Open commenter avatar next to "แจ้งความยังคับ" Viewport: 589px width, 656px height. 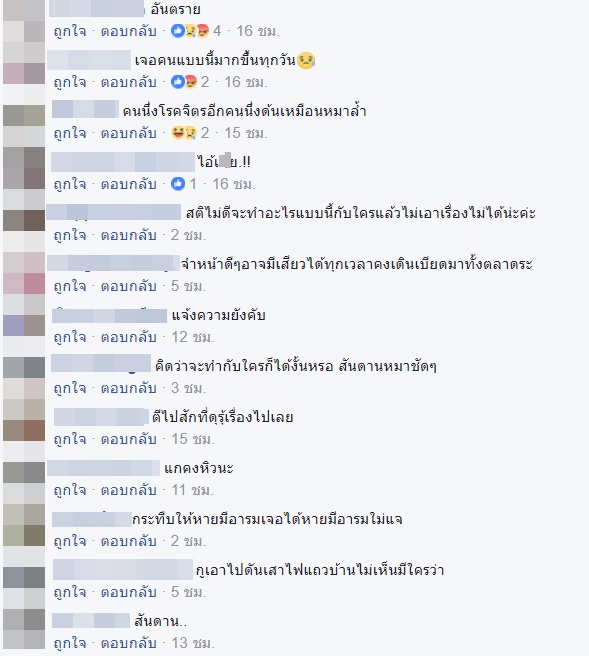pyautogui.click(x=24, y=315)
